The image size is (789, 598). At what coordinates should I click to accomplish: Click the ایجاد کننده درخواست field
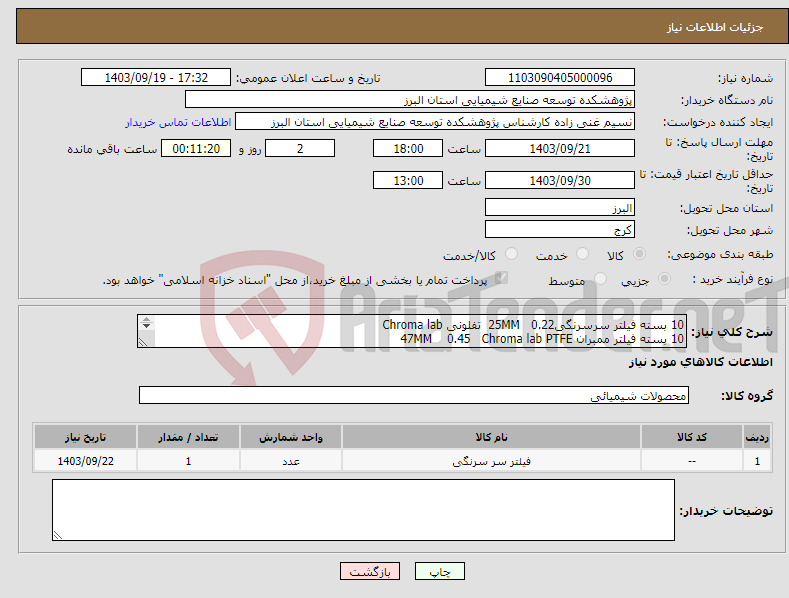(435, 122)
